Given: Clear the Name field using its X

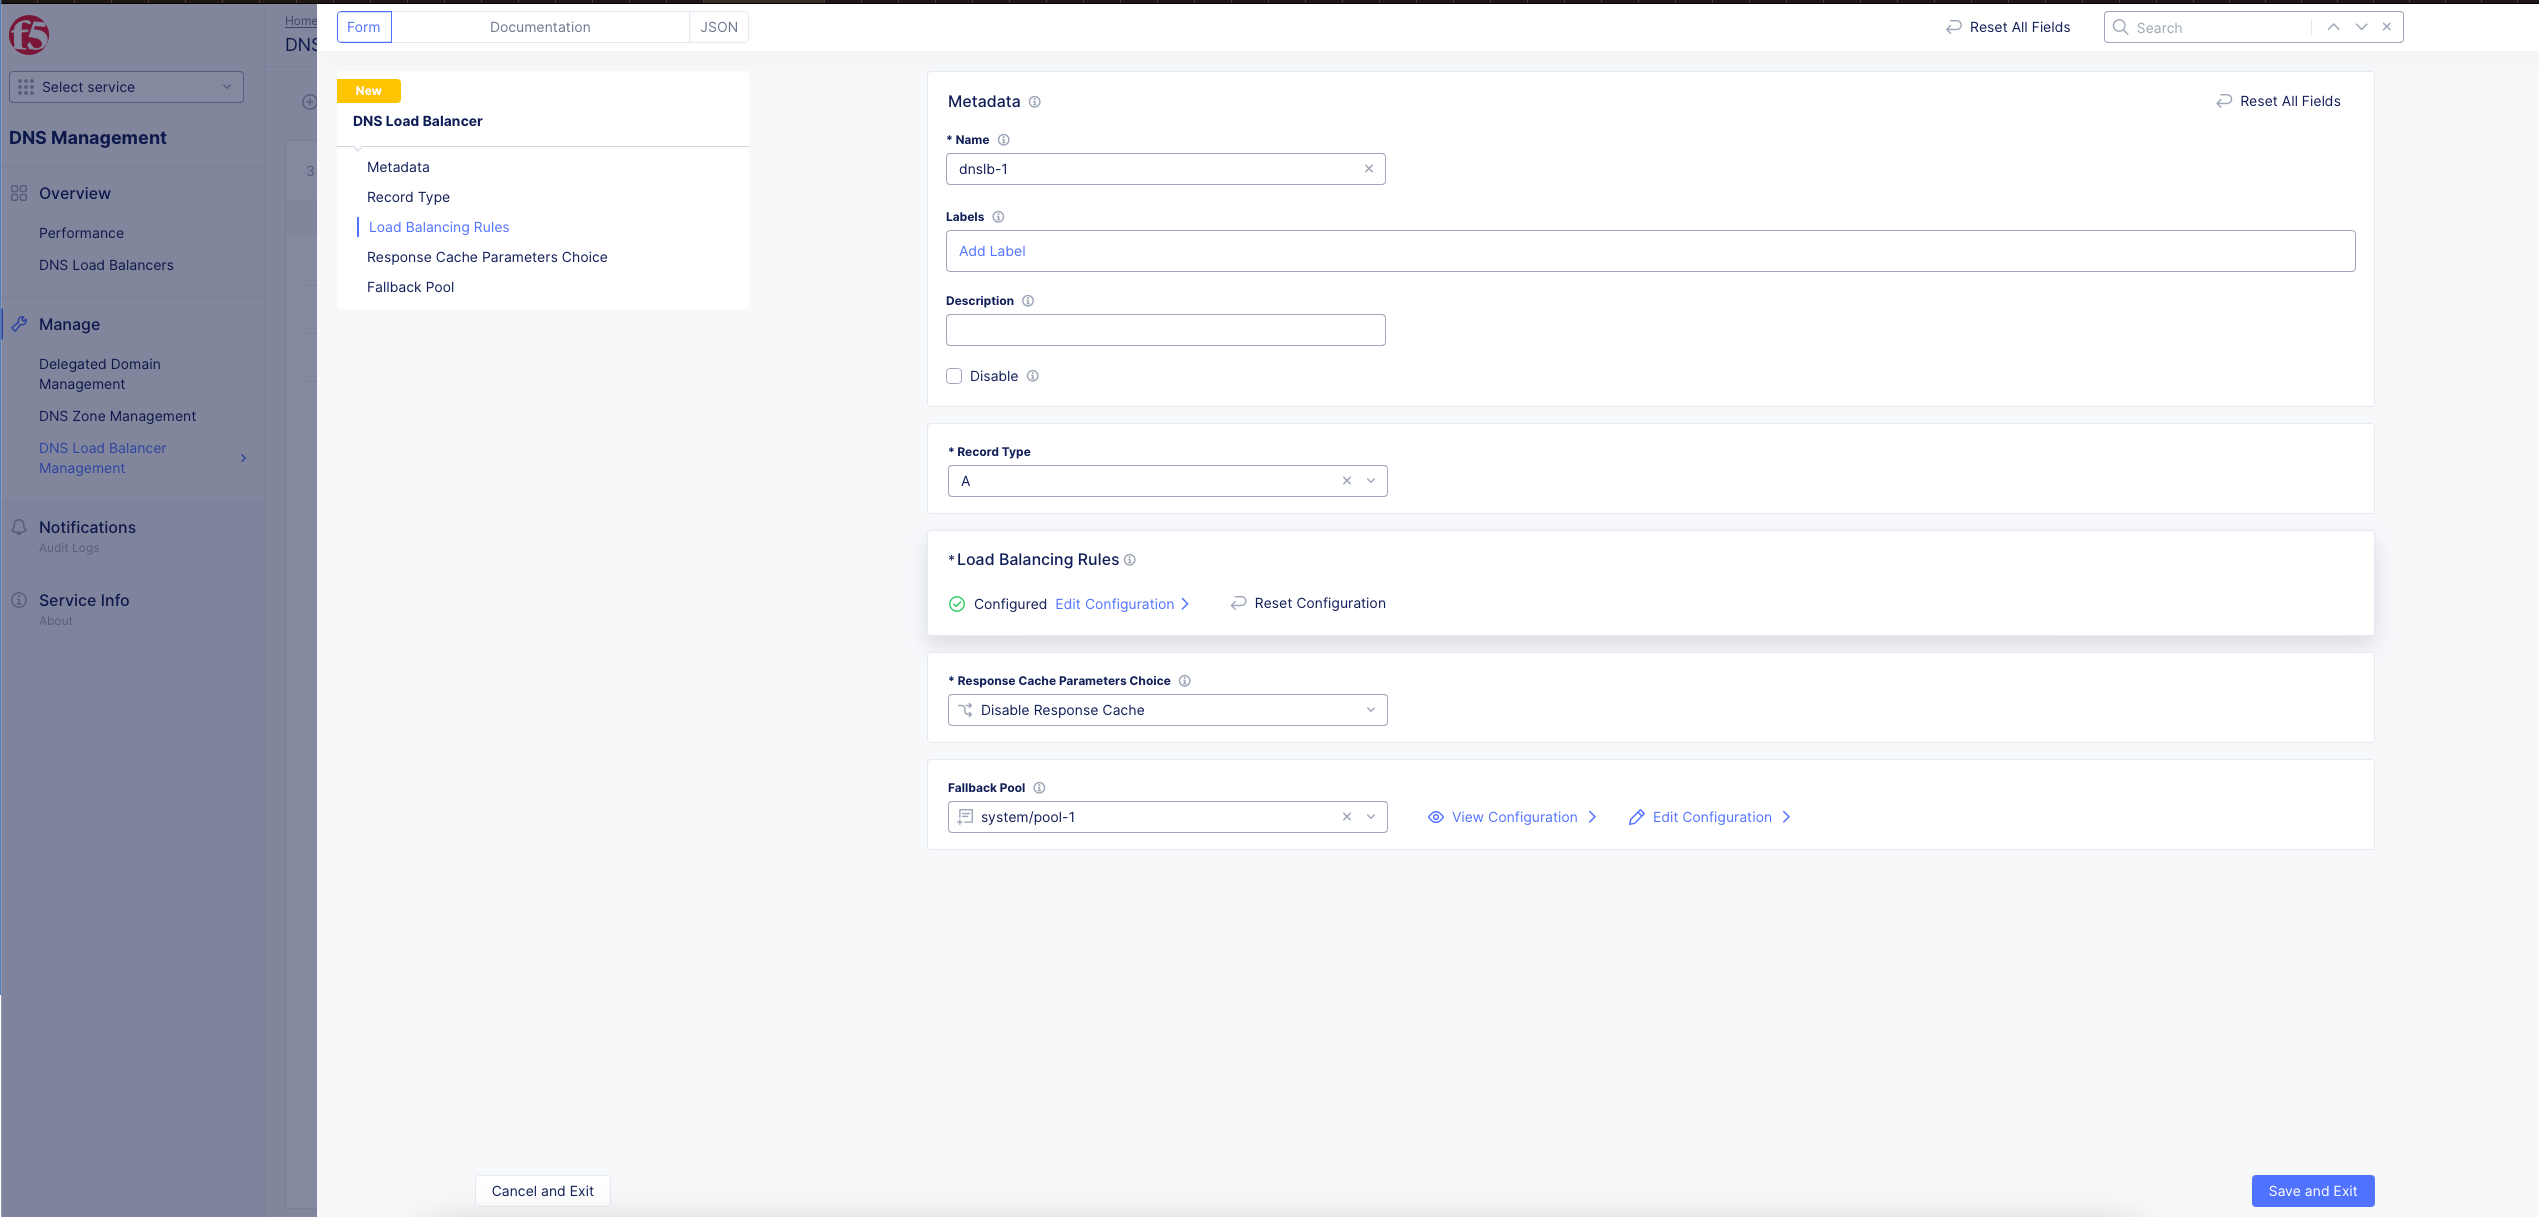Looking at the screenshot, I should coord(1368,168).
